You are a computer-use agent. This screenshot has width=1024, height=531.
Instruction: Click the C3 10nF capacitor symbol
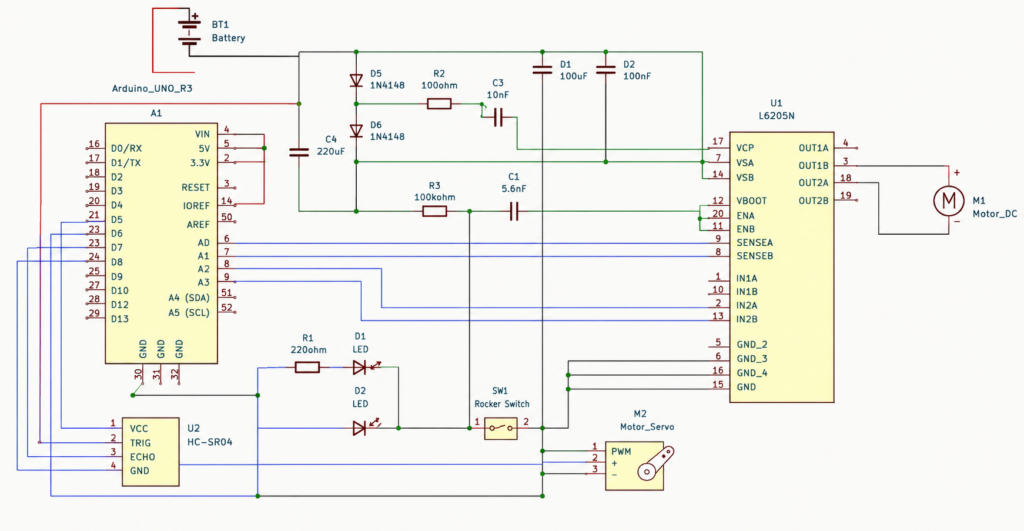tap(498, 118)
